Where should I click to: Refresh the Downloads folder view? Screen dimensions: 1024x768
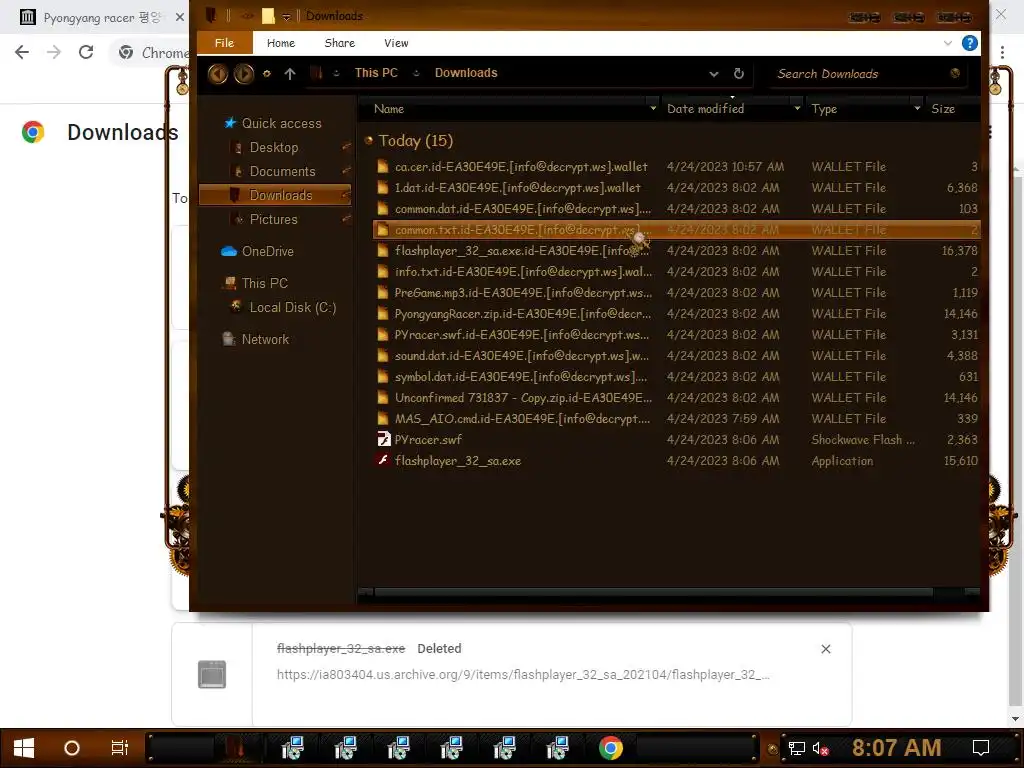[x=739, y=74]
